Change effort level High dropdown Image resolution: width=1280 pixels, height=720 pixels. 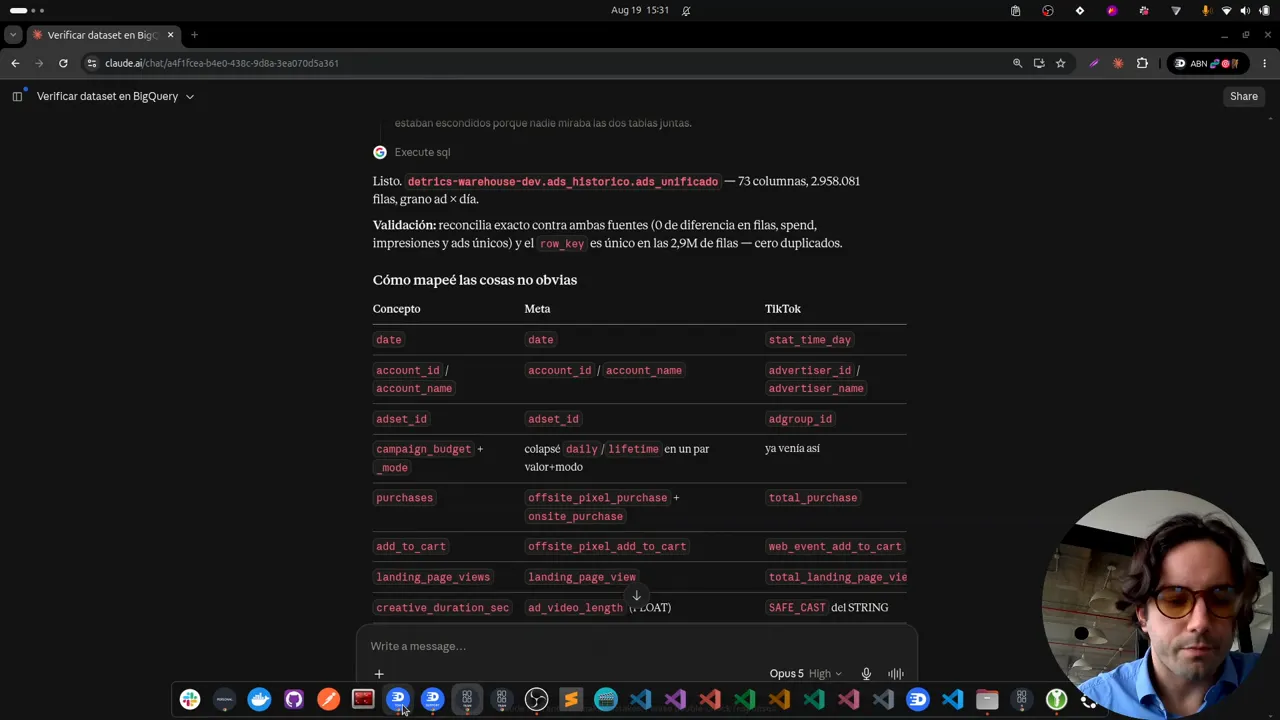[x=825, y=674]
